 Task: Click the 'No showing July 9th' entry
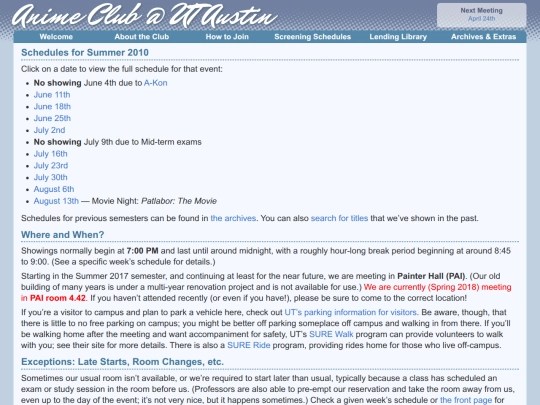click(x=117, y=142)
